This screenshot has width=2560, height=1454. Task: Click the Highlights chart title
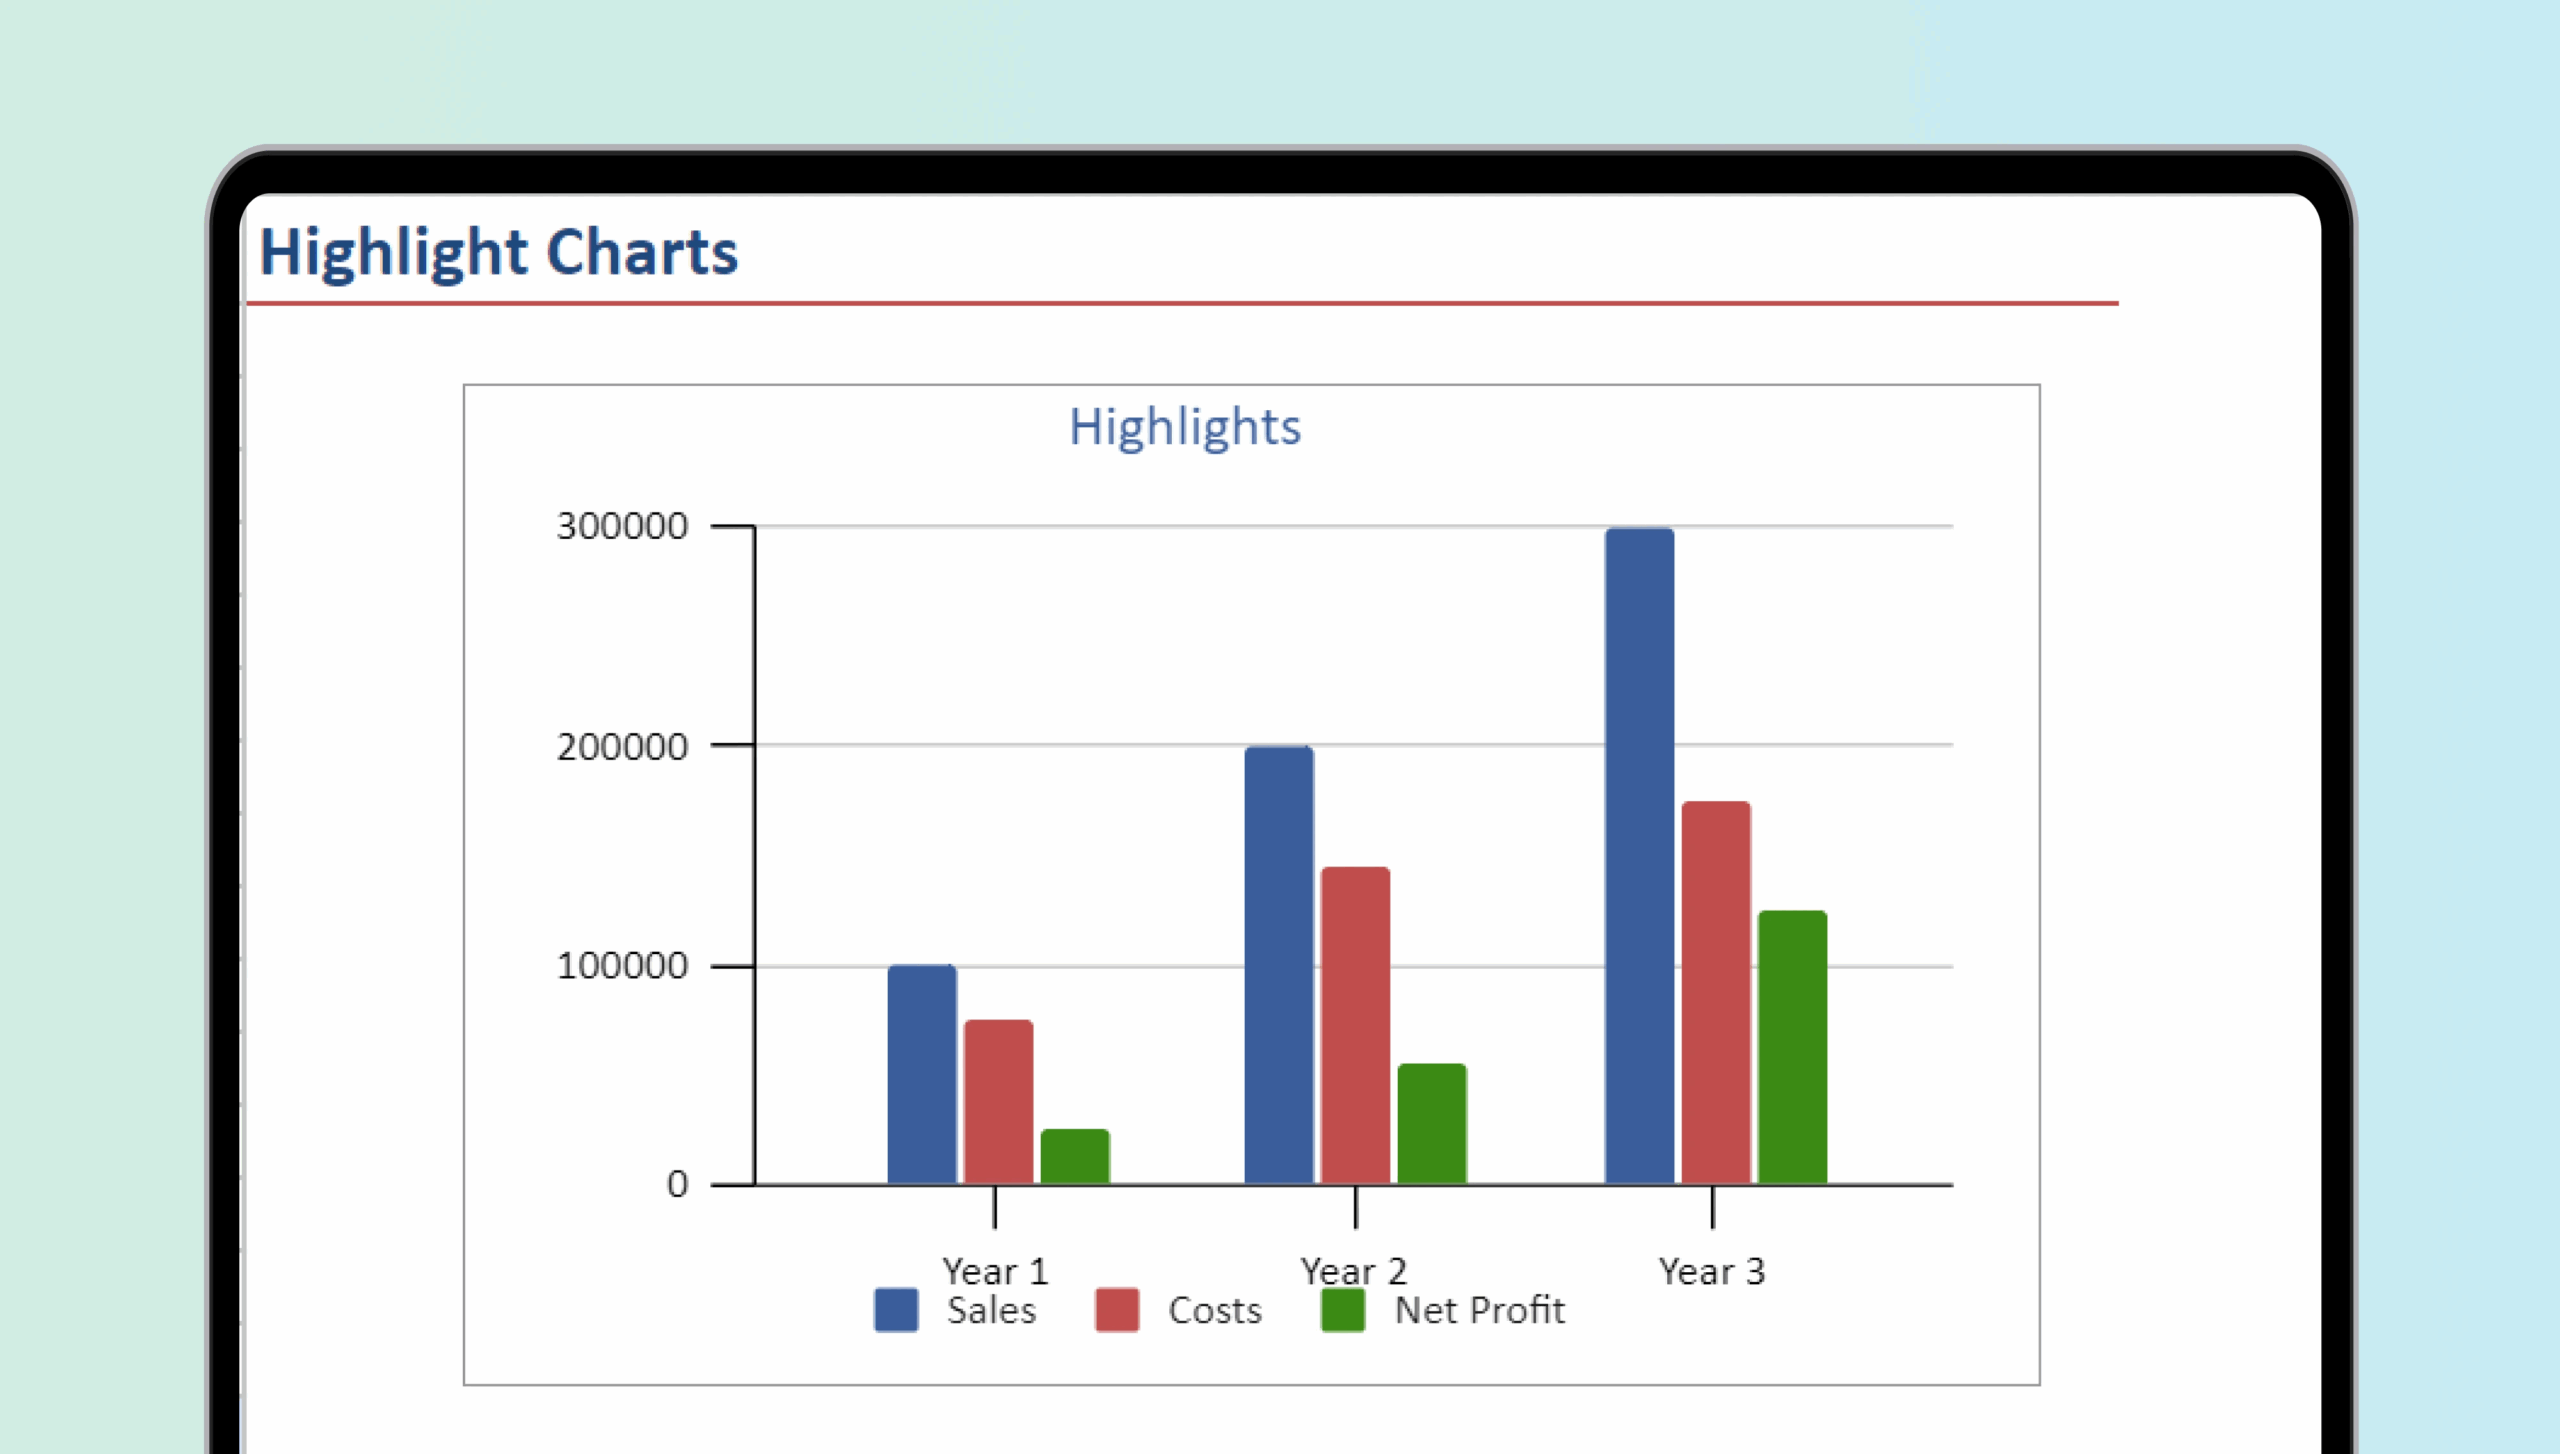1184,427
